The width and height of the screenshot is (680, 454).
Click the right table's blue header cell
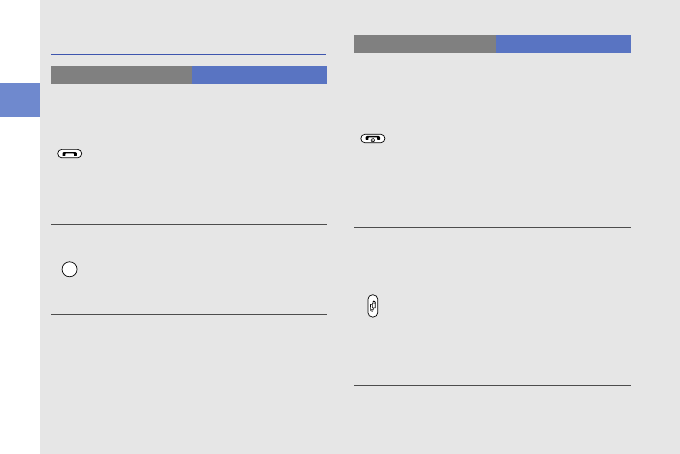click(563, 44)
